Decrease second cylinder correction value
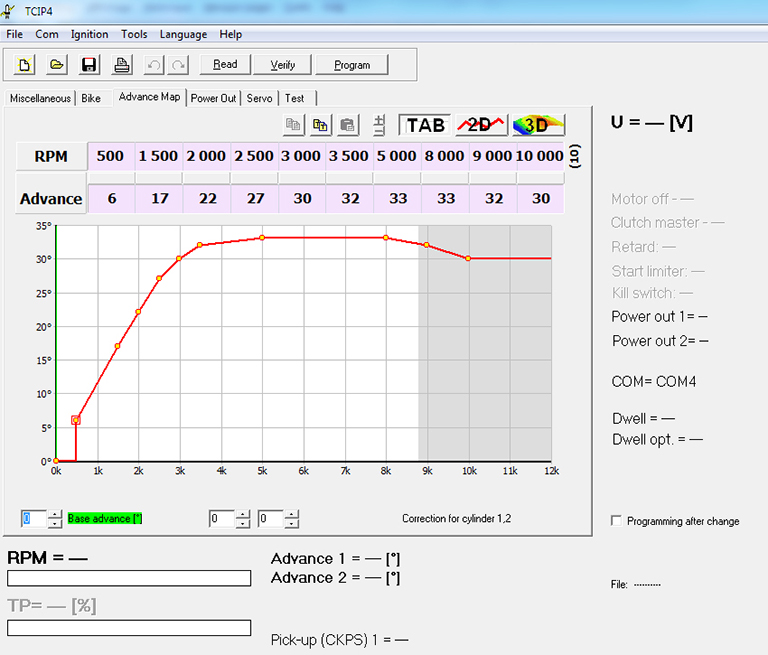Image resolution: width=768 pixels, height=655 pixels. click(x=291, y=523)
